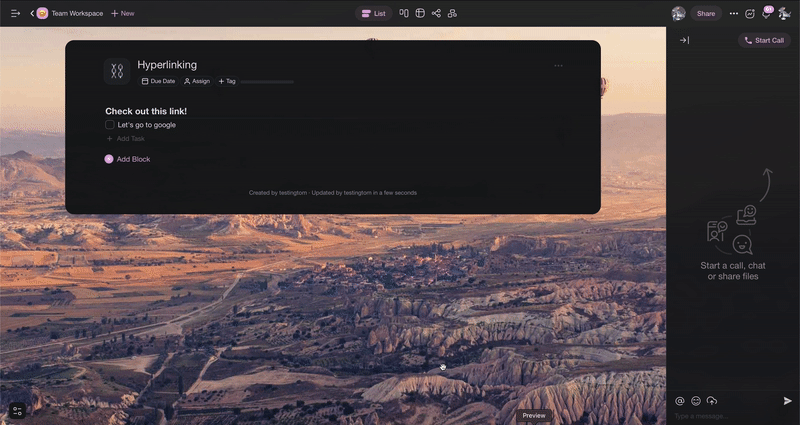The image size is (800, 425).
Task: Open the Org Chart view icon
Action: 452,13
